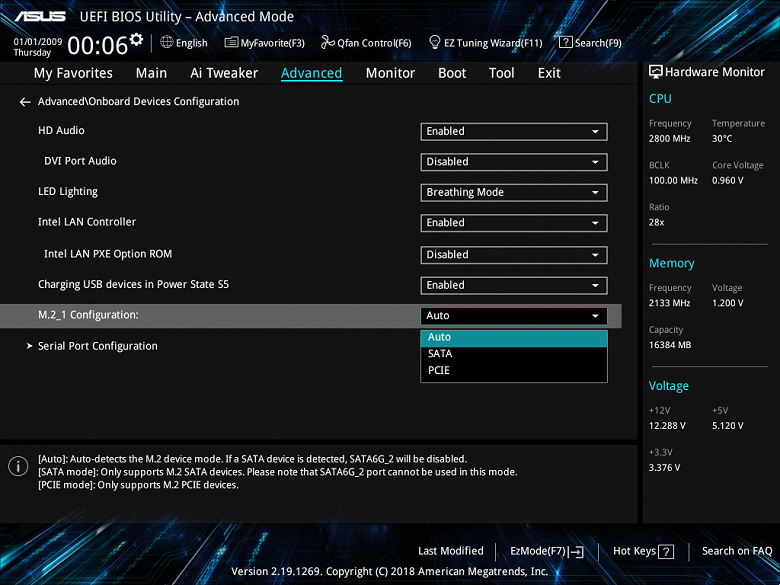This screenshot has height=585, width=780.
Task: Open the LED Lighting Breathing Mode dropdown
Action: 514,193
